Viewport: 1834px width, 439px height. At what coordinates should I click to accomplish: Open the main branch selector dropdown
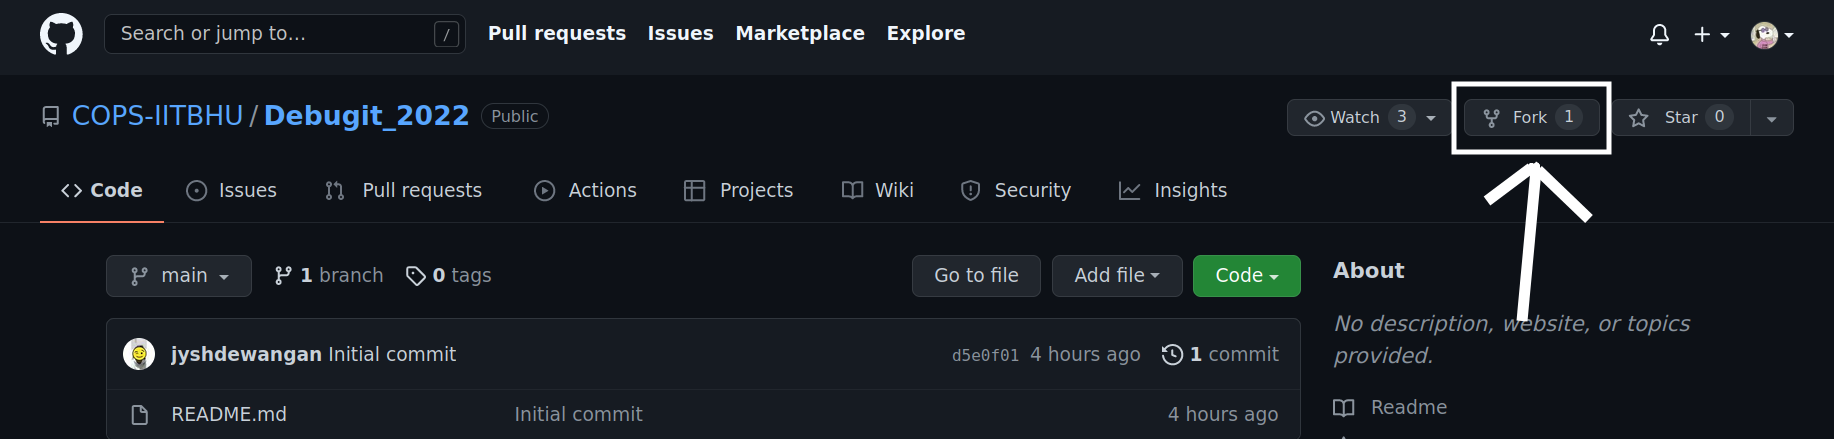click(x=179, y=276)
